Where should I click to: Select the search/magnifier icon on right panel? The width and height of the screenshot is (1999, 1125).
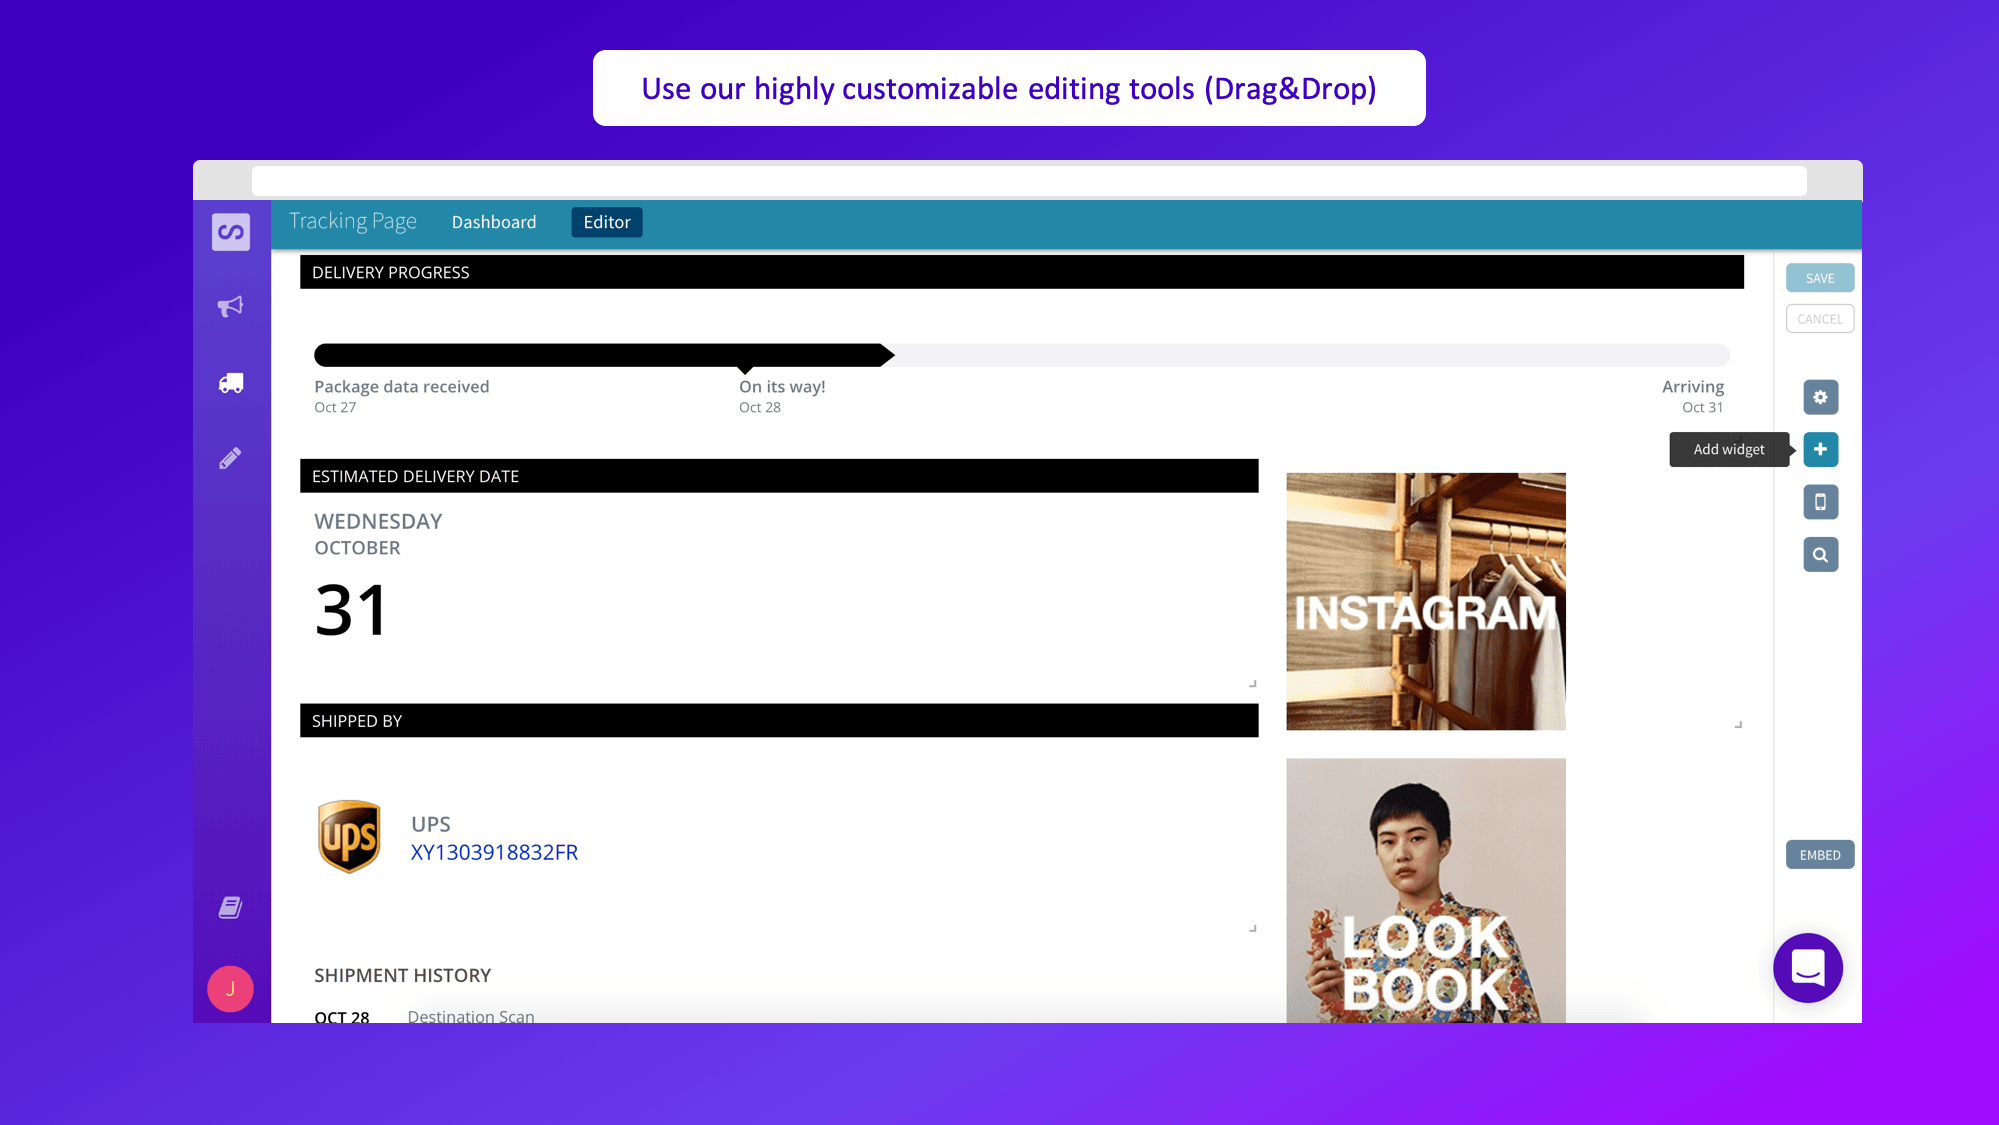point(1821,554)
